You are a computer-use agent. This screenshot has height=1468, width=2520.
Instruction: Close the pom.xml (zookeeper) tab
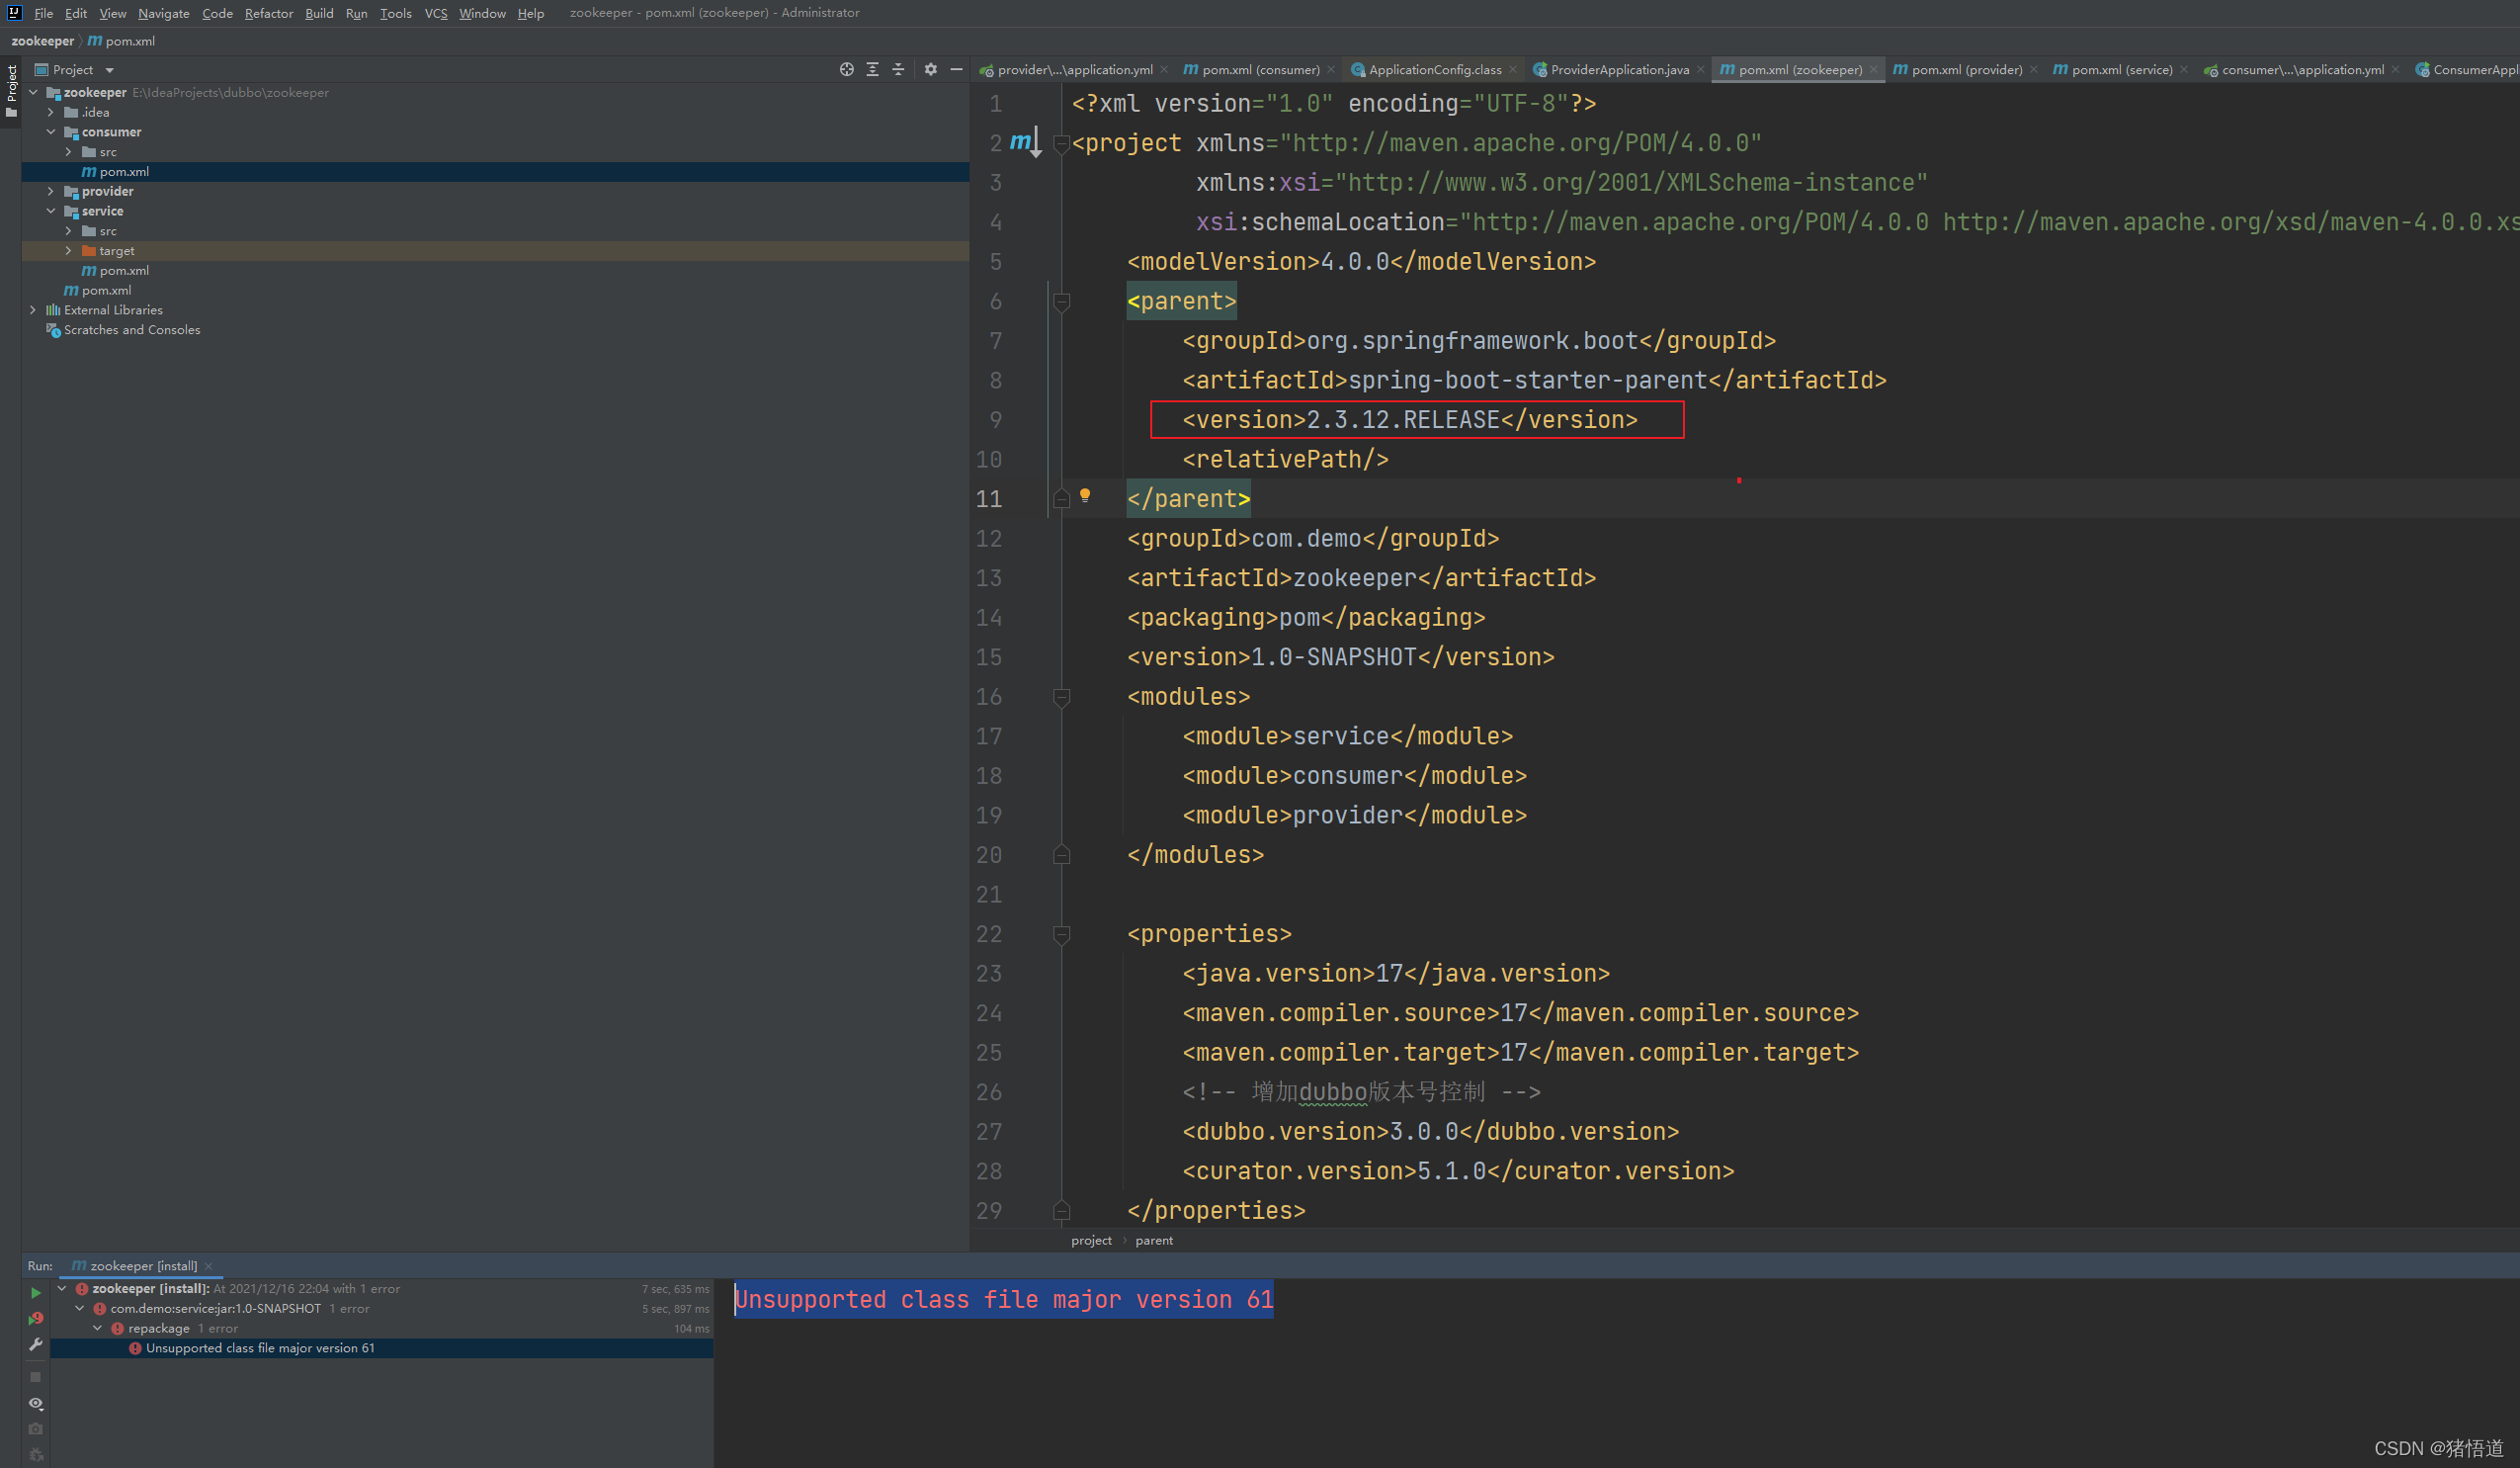click(x=1873, y=69)
